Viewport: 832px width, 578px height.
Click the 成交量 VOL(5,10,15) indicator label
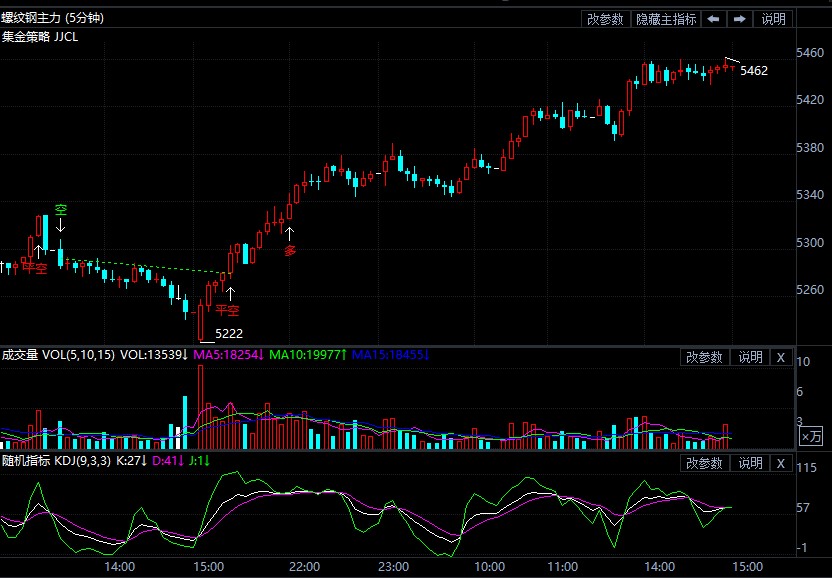(x=58, y=355)
